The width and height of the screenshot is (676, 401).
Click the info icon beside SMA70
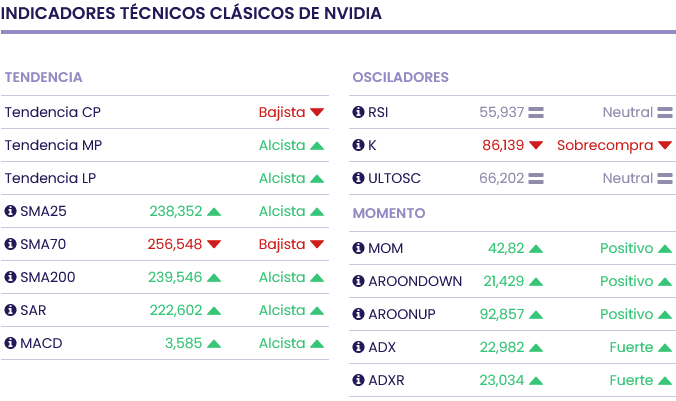pyautogui.click(x=11, y=244)
